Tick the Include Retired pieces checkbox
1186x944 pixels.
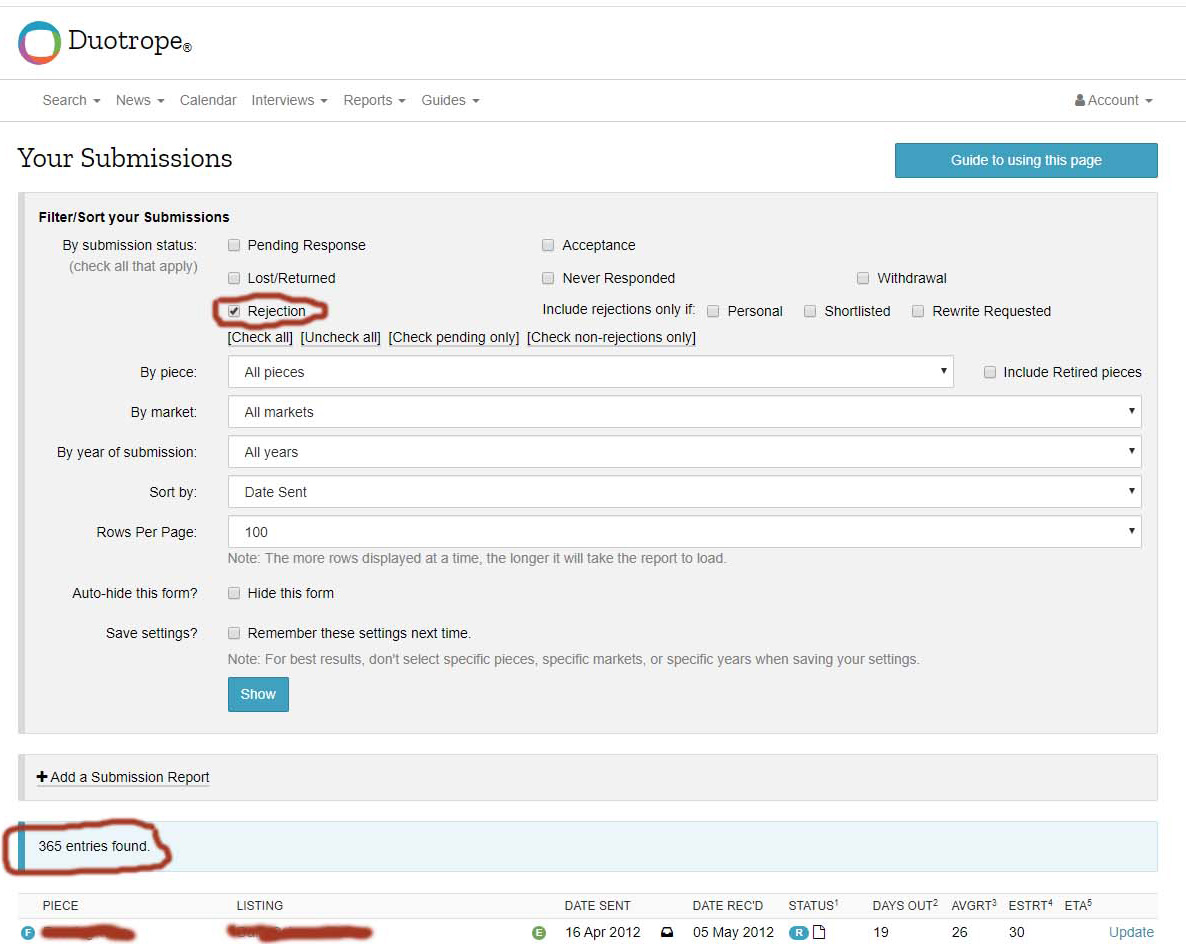[x=990, y=372]
